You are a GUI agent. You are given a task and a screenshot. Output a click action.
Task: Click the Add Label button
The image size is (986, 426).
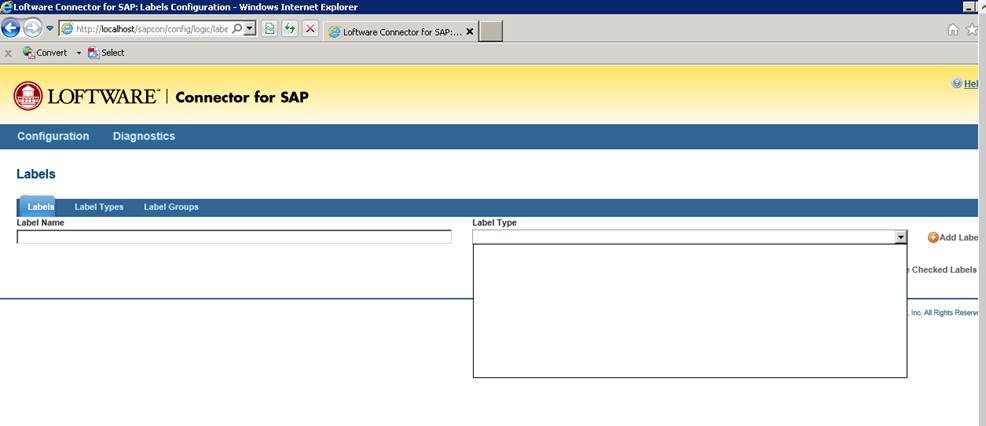[x=953, y=237]
